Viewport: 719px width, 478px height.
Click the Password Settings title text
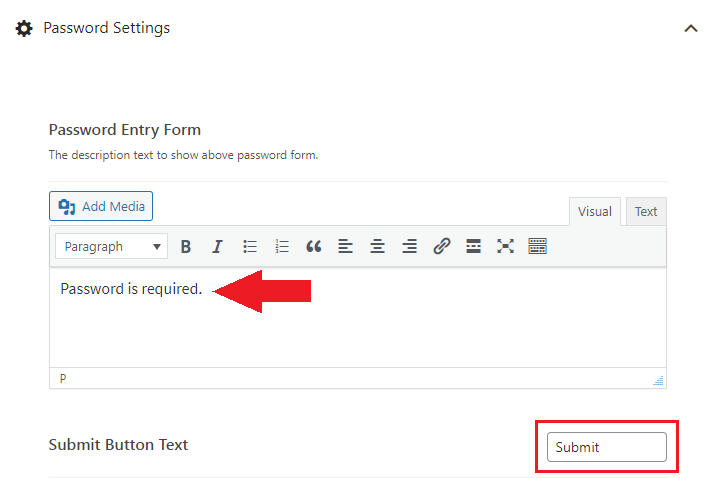tap(106, 28)
